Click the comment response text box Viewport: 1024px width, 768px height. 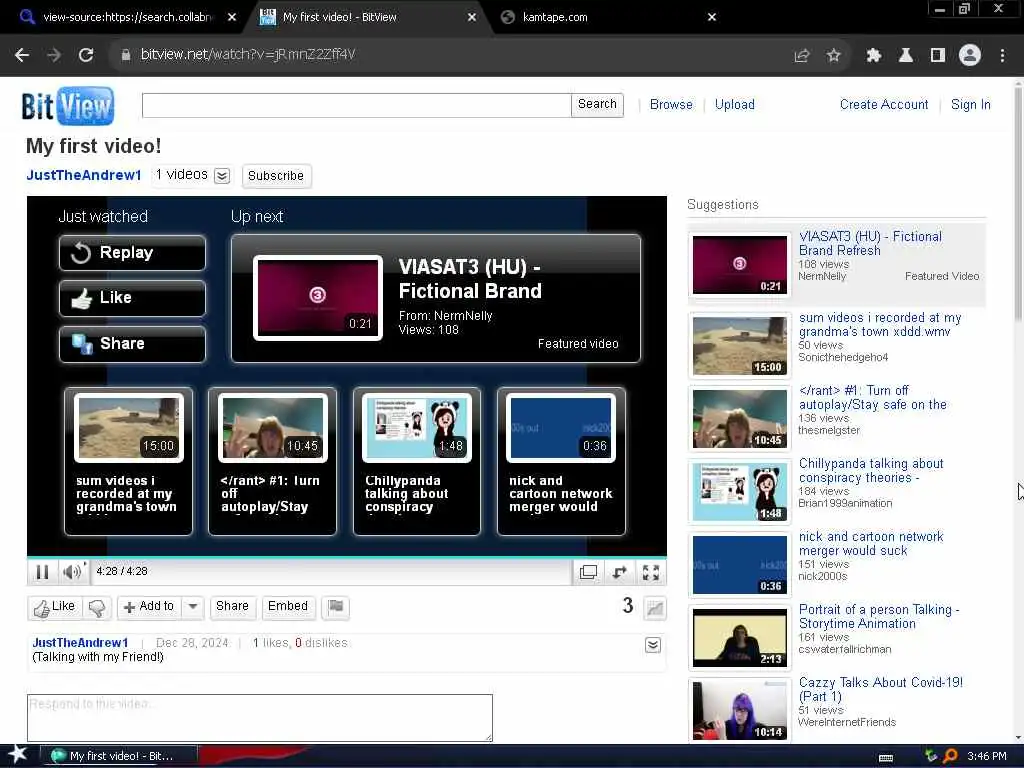click(260, 718)
